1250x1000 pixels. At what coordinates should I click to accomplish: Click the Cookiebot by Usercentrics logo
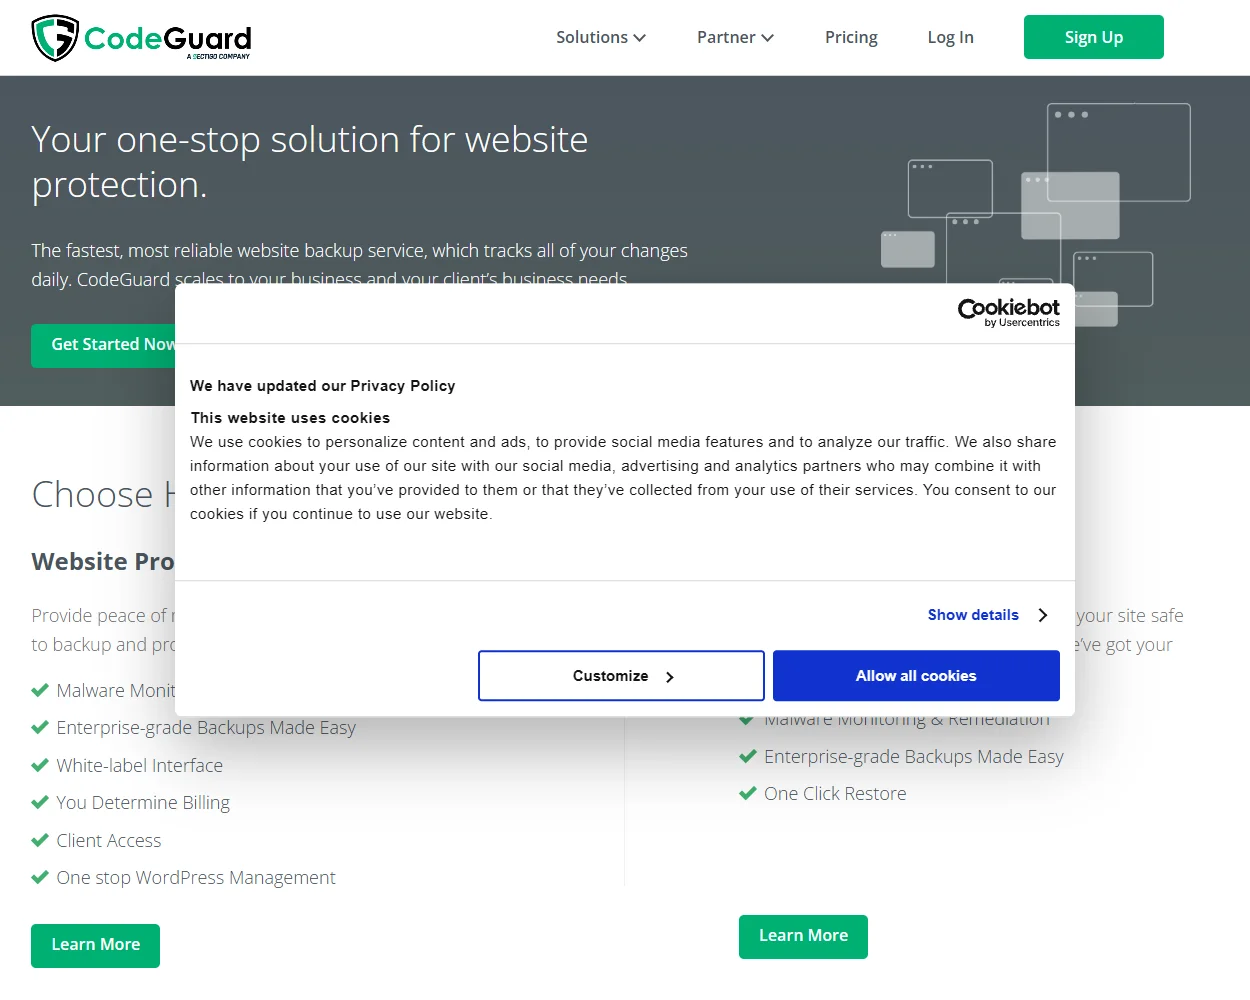1008,313
